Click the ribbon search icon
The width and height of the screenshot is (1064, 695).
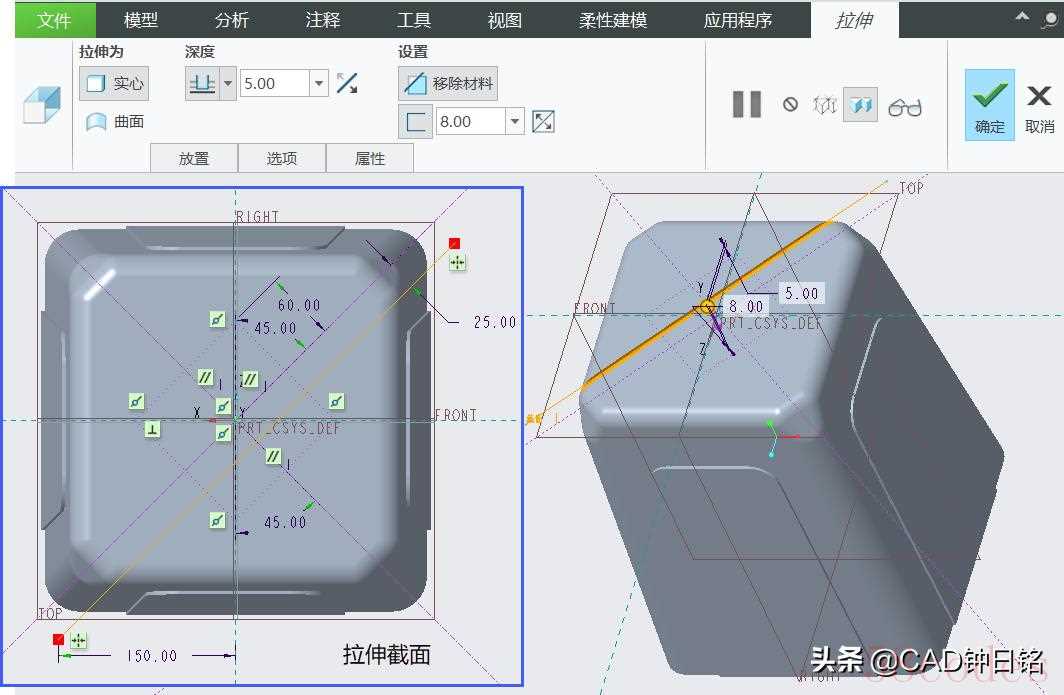coord(1045,19)
